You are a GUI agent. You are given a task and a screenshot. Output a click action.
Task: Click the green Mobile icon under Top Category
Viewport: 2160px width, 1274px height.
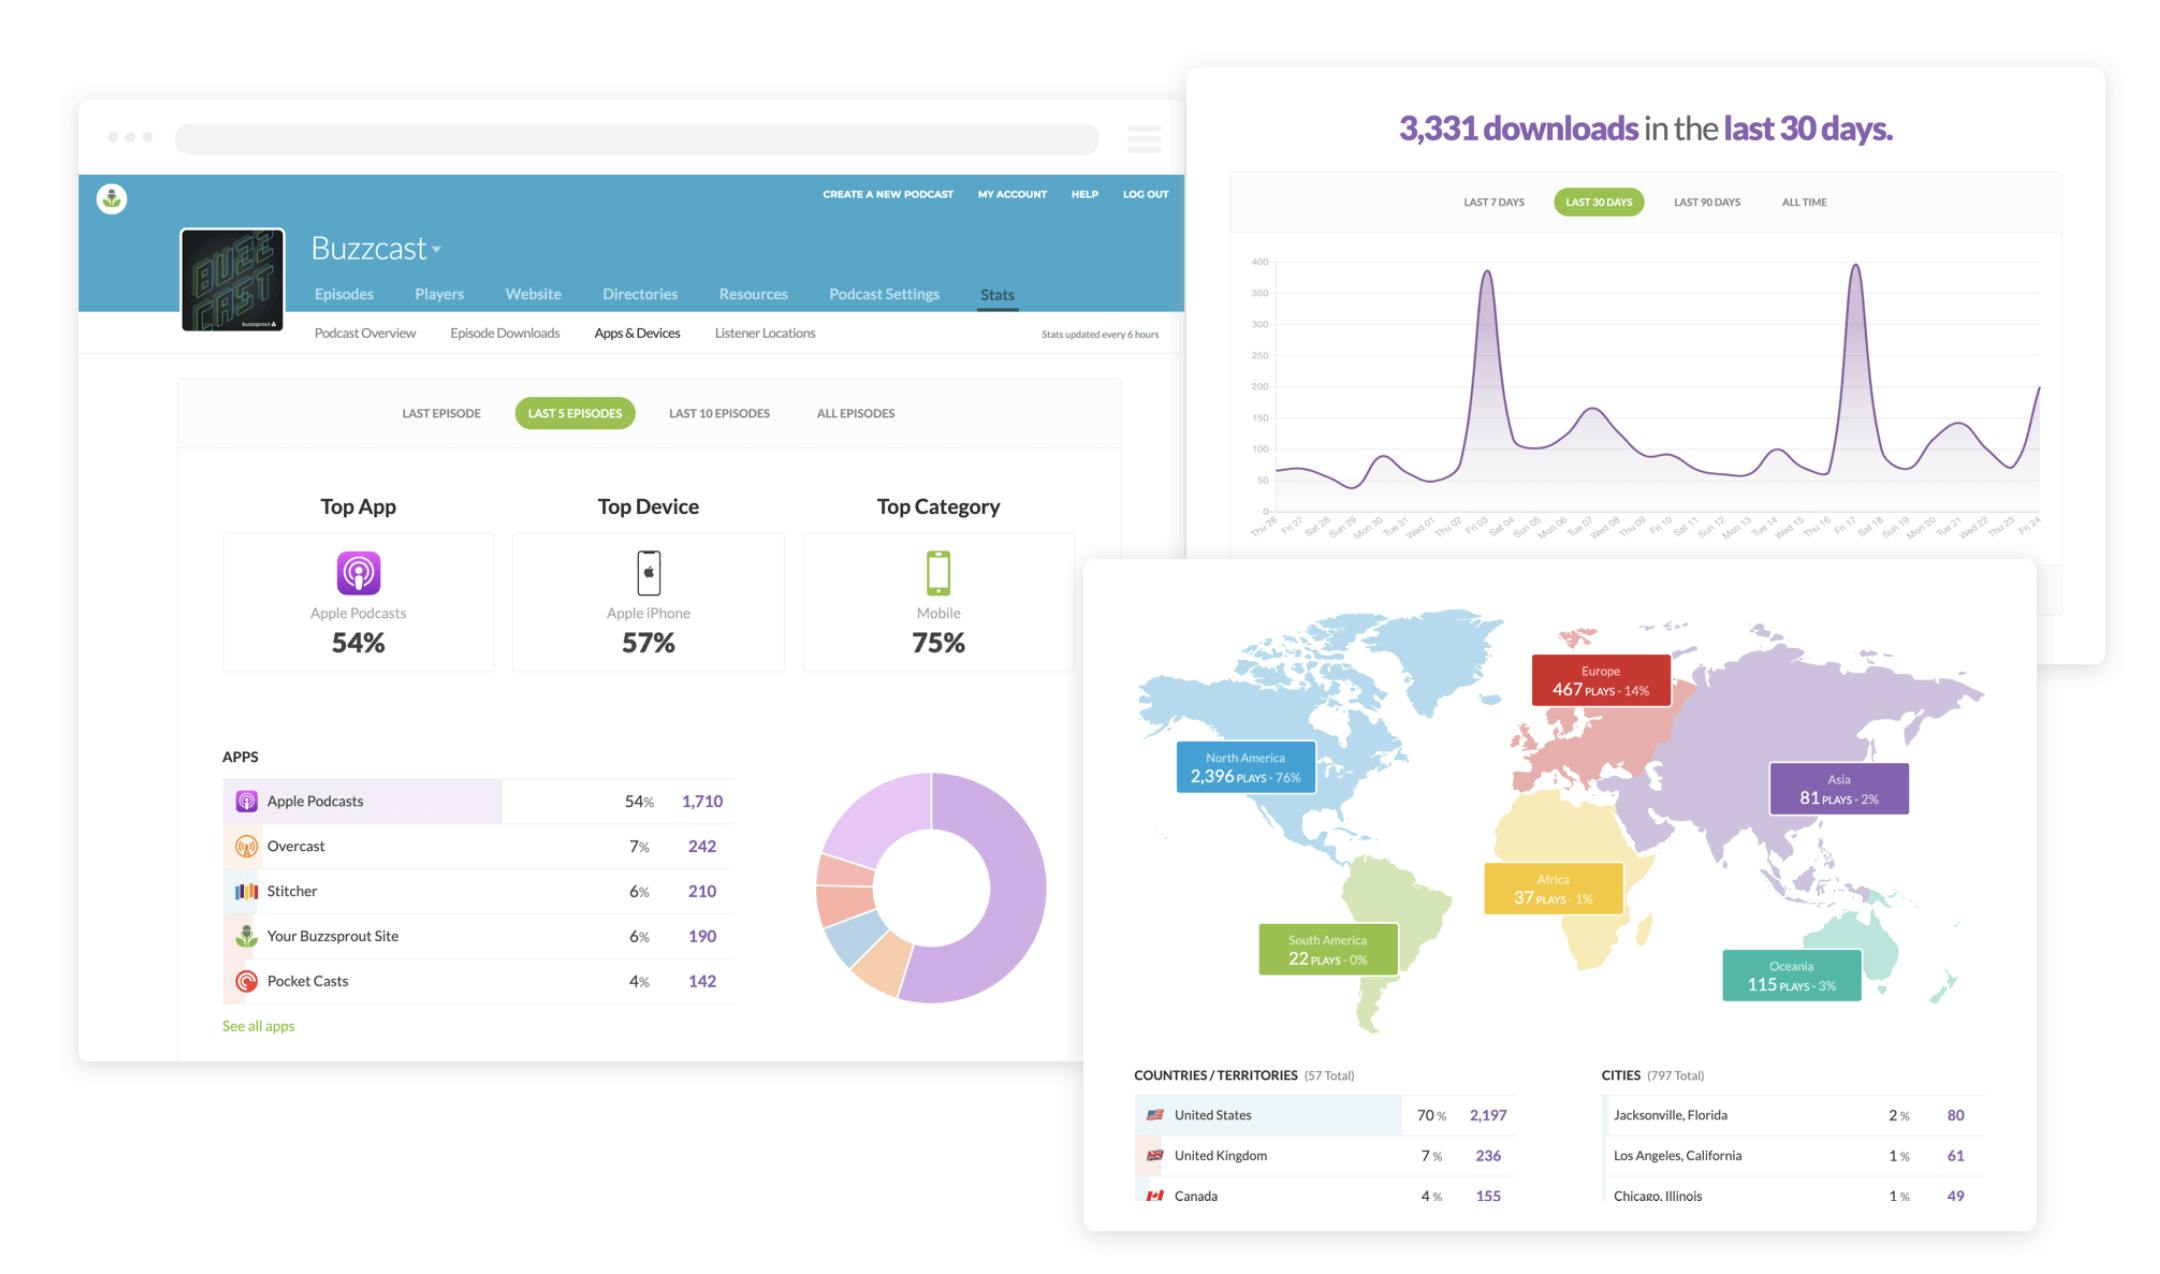pos(937,573)
